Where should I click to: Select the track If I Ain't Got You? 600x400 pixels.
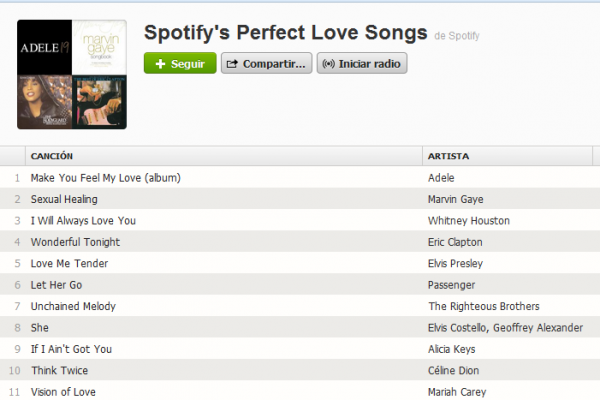[71, 349]
